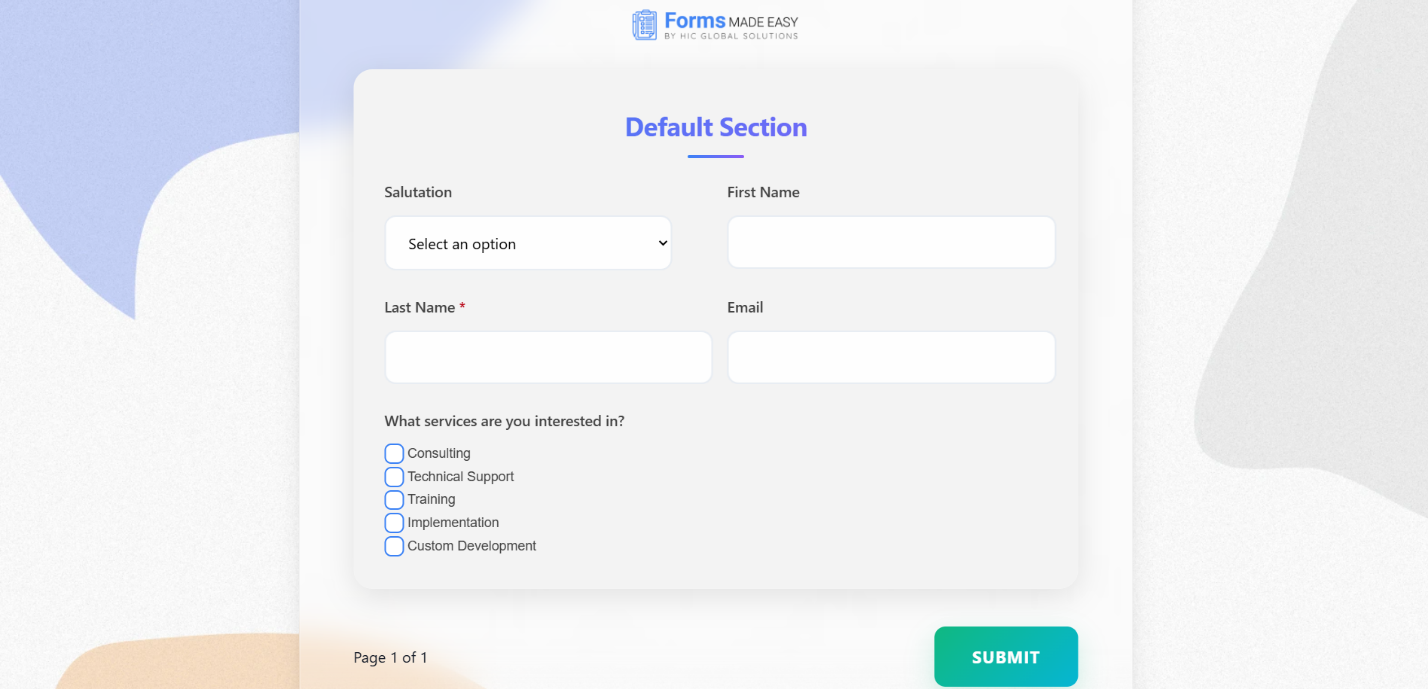Viewport: 1428px width, 689px height.
Task: Click the "Default Section" heading
Action: pyautogui.click(x=716, y=128)
